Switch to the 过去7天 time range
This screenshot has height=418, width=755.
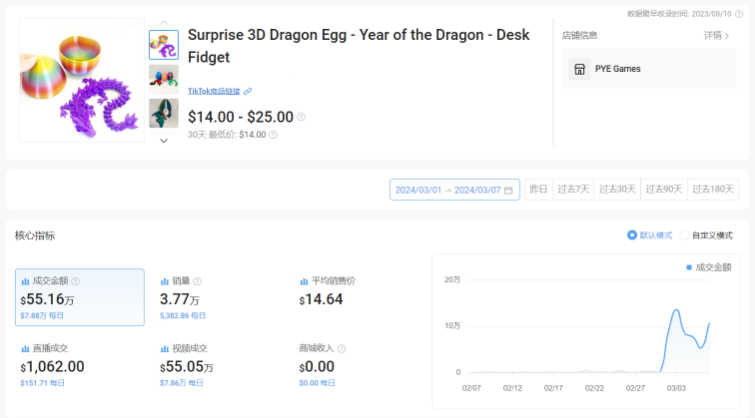click(574, 190)
